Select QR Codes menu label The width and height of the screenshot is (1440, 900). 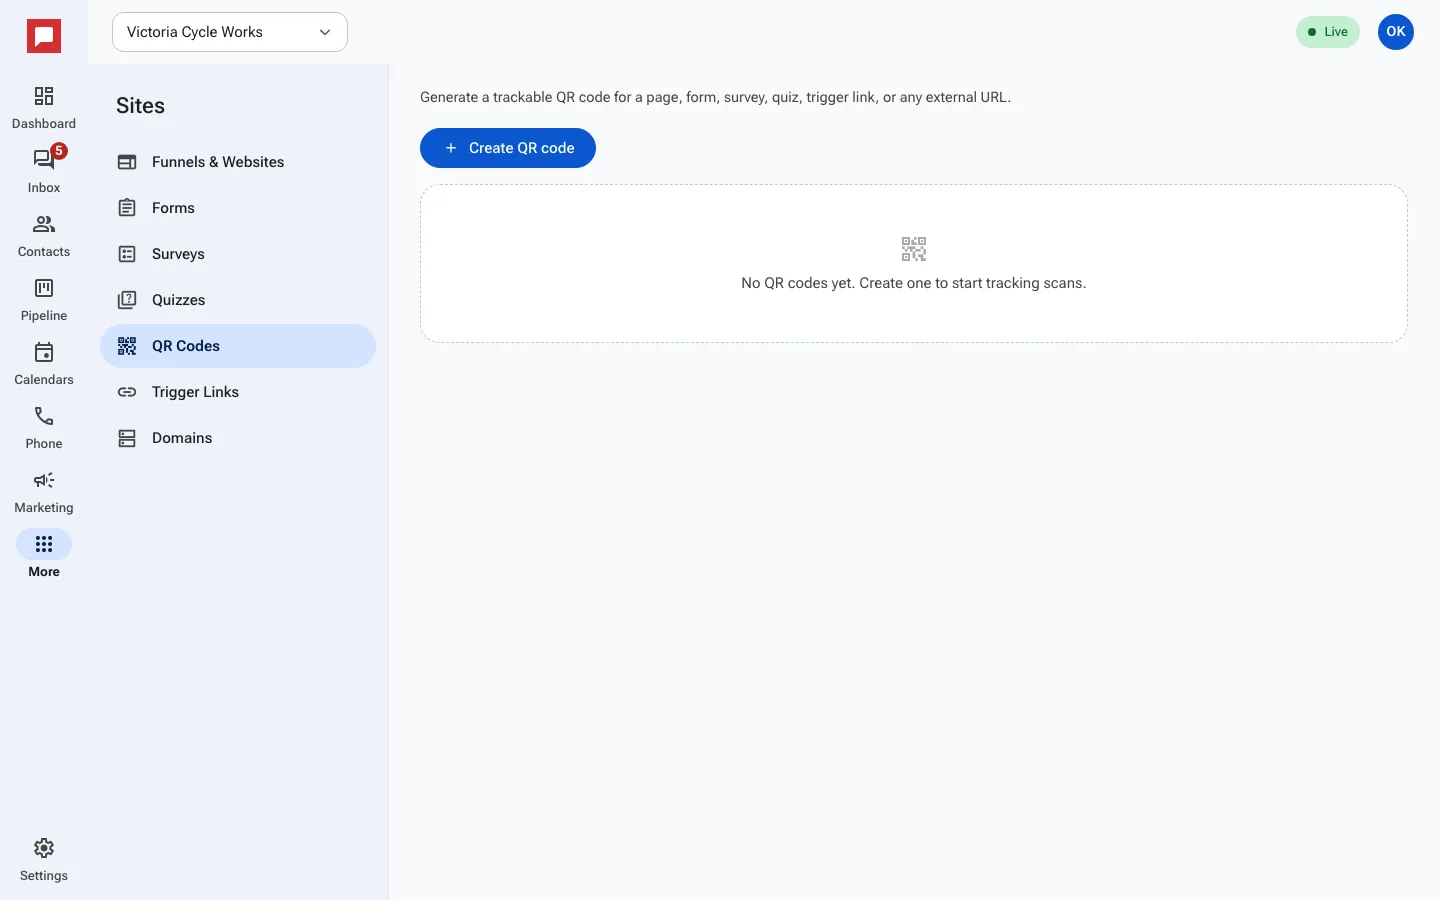(186, 346)
